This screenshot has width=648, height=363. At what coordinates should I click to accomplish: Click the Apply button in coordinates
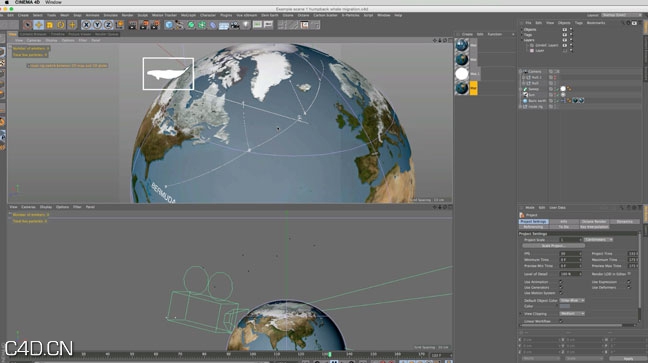click(628, 359)
